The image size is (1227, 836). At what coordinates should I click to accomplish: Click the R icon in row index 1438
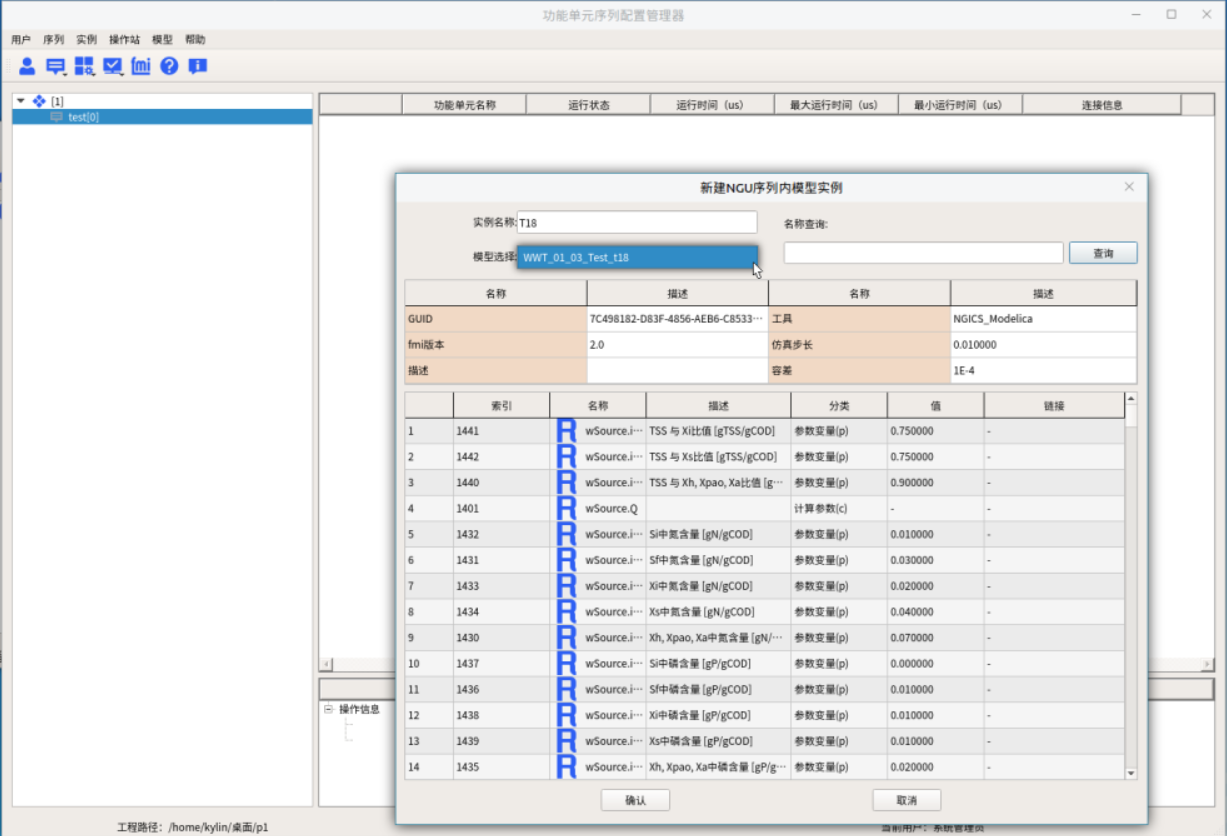click(566, 716)
